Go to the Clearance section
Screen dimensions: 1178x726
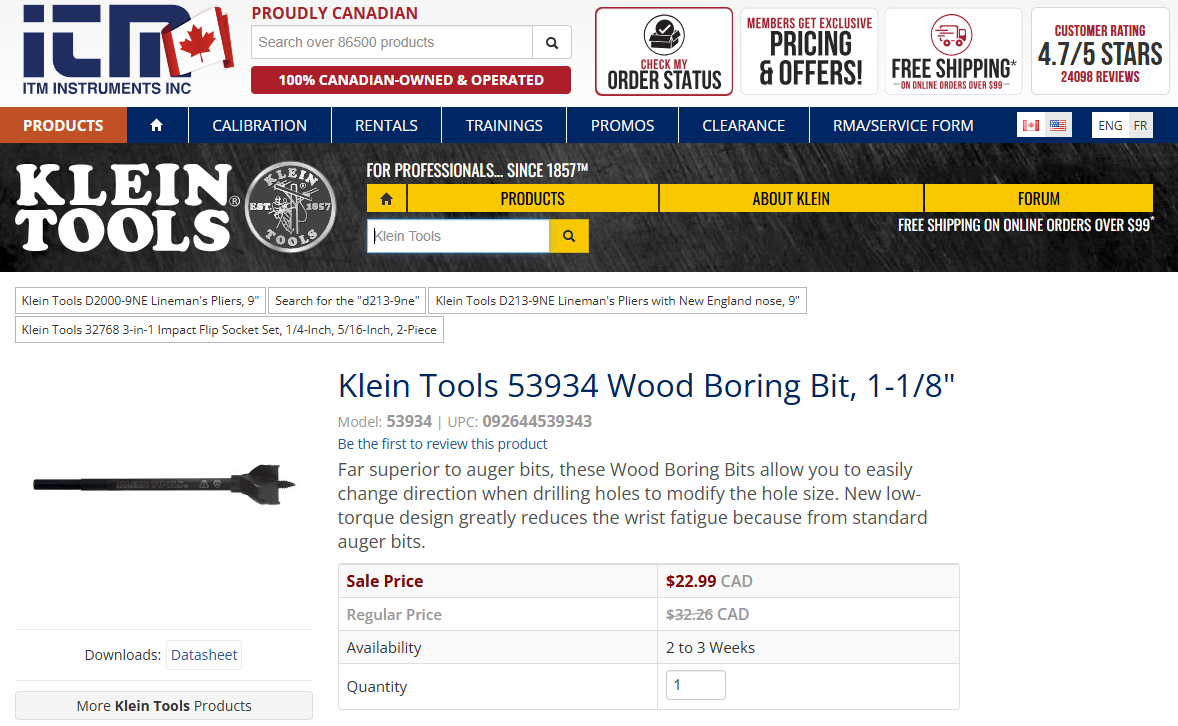[x=743, y=126]
